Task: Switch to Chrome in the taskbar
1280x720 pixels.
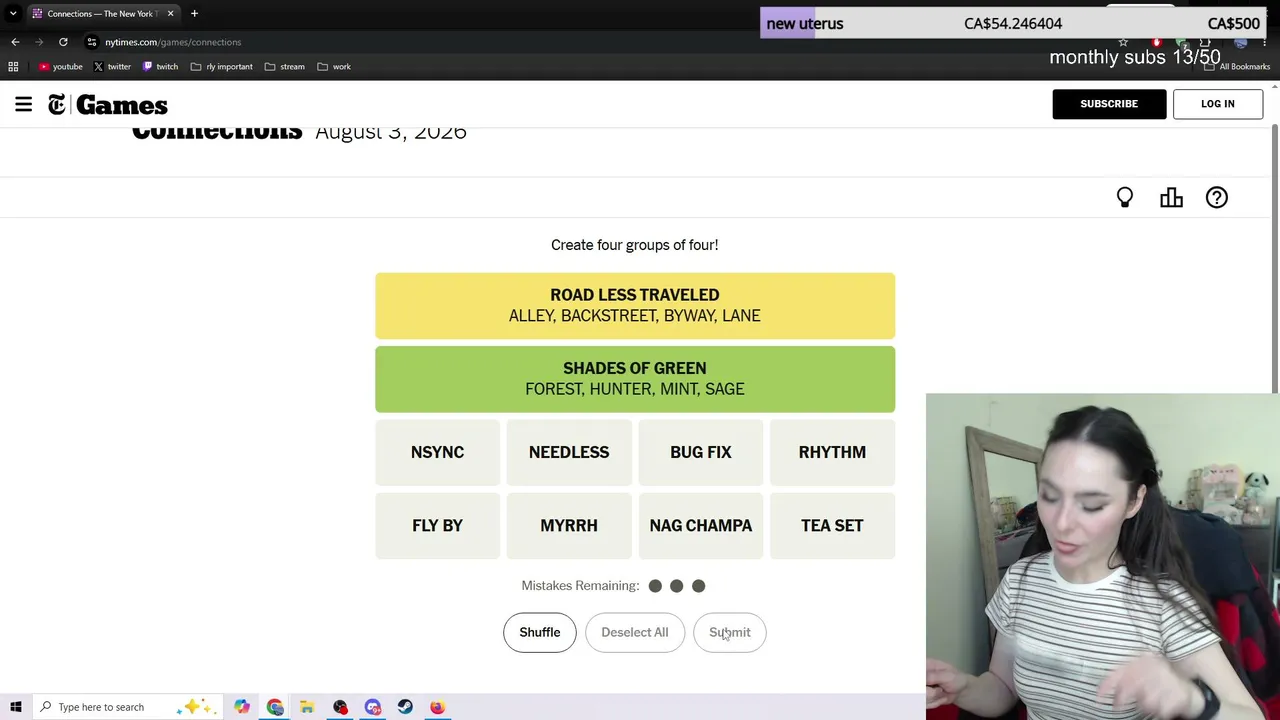Action: coord(275,707)
